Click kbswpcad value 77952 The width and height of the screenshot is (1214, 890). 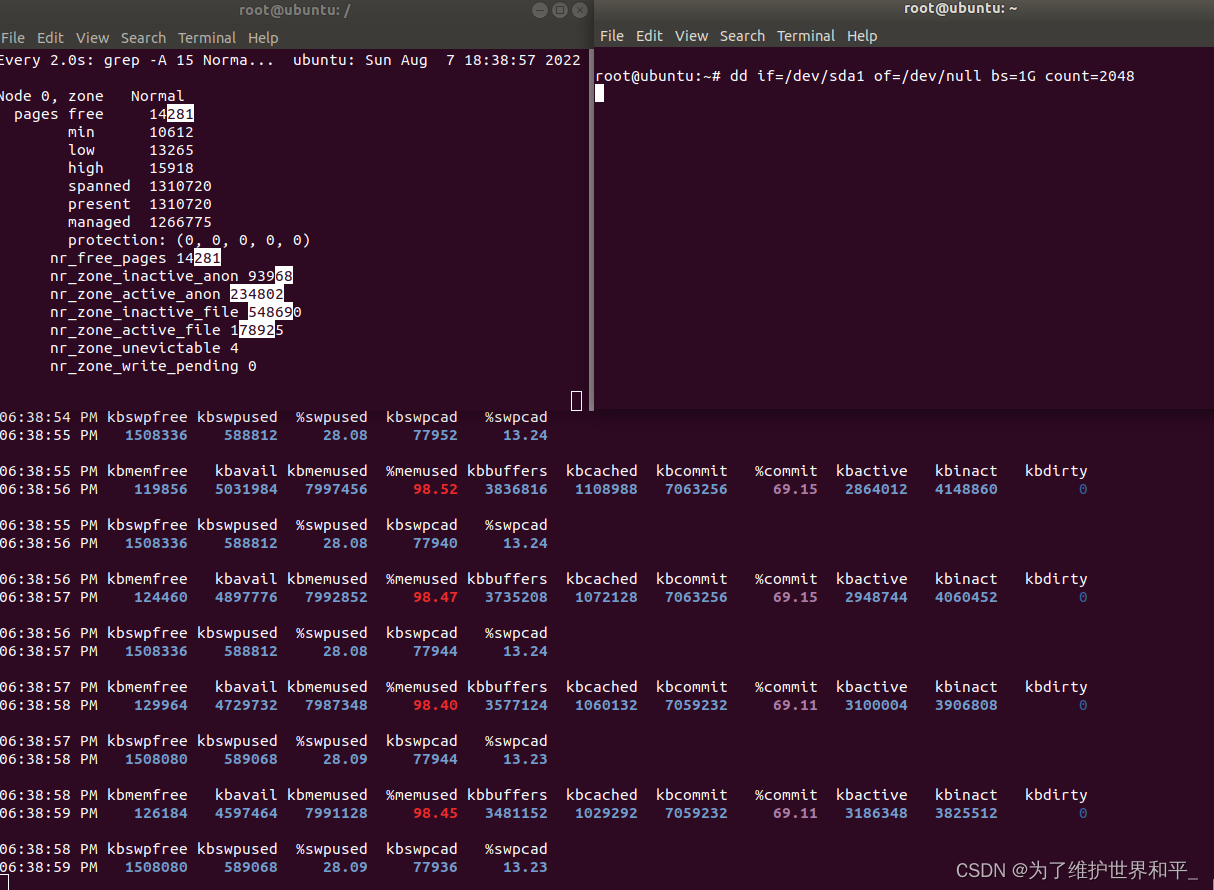435,435
